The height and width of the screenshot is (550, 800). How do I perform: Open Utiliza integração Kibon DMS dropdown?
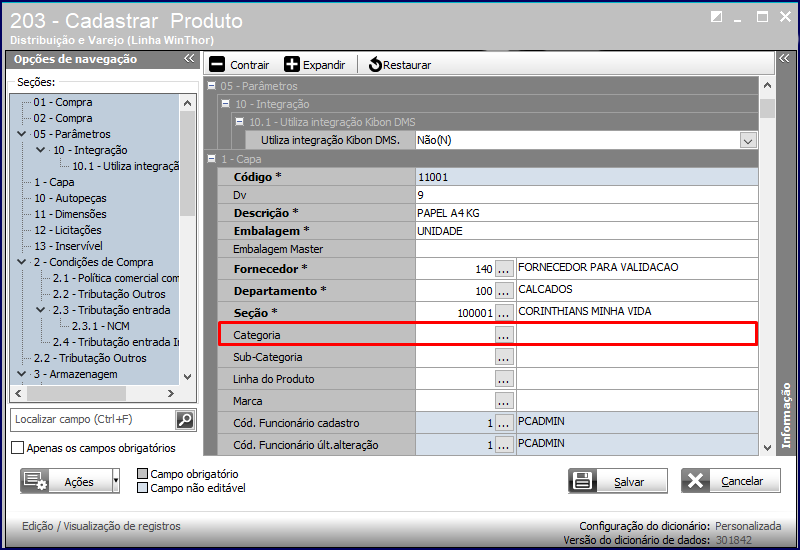click(748, 140)
